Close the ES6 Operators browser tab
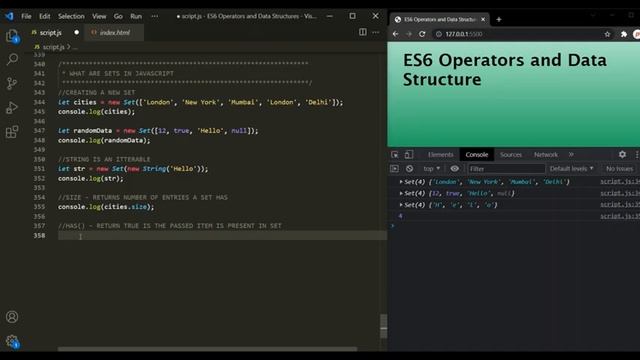 click(483, 19)
